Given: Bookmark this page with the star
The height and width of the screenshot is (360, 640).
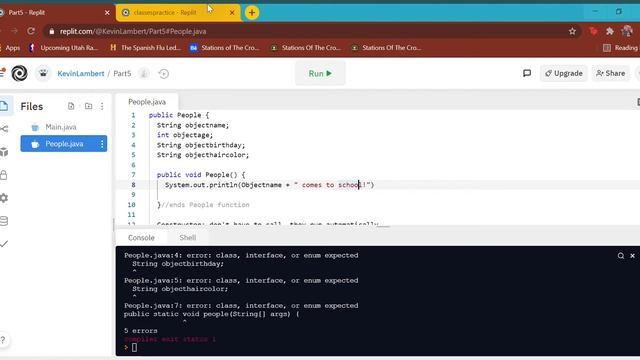Looking at the screenshot, I should 572,31.
